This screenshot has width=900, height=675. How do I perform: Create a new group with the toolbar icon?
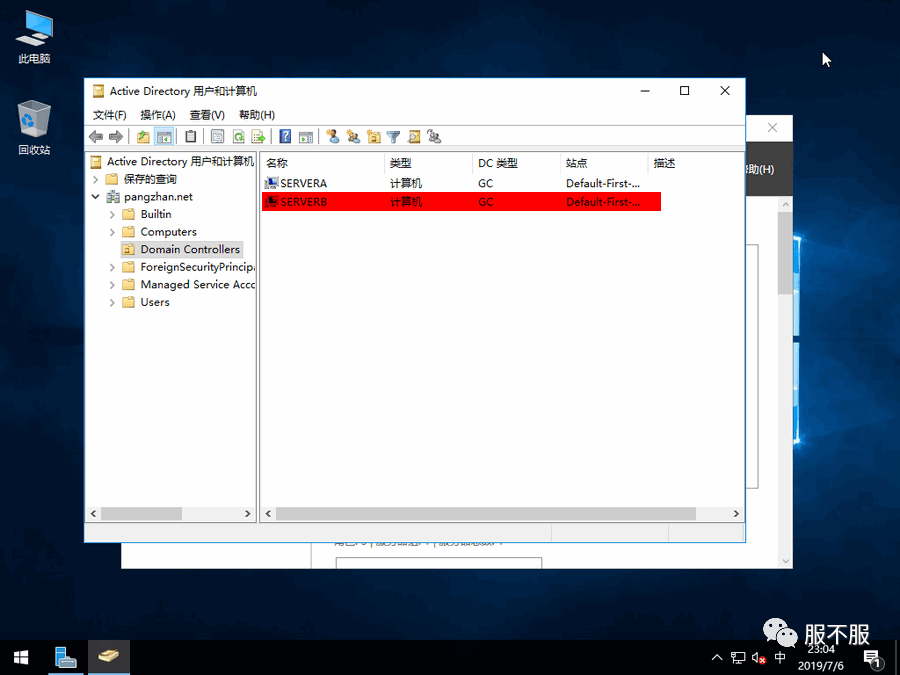353,137
